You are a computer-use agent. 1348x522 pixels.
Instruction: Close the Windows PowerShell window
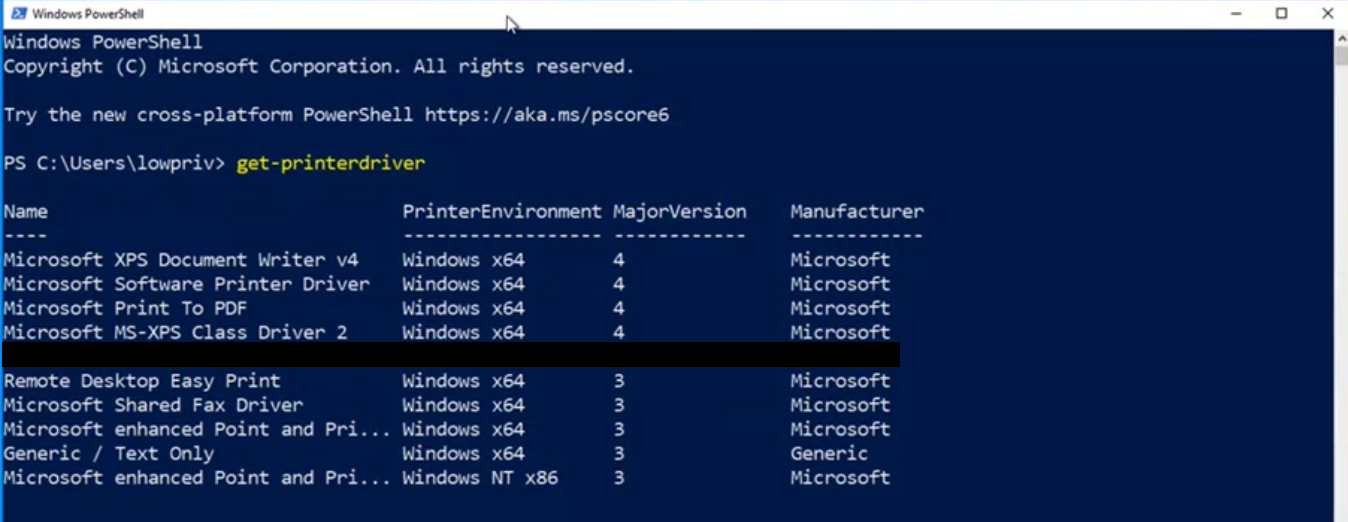pos(1327,14)
